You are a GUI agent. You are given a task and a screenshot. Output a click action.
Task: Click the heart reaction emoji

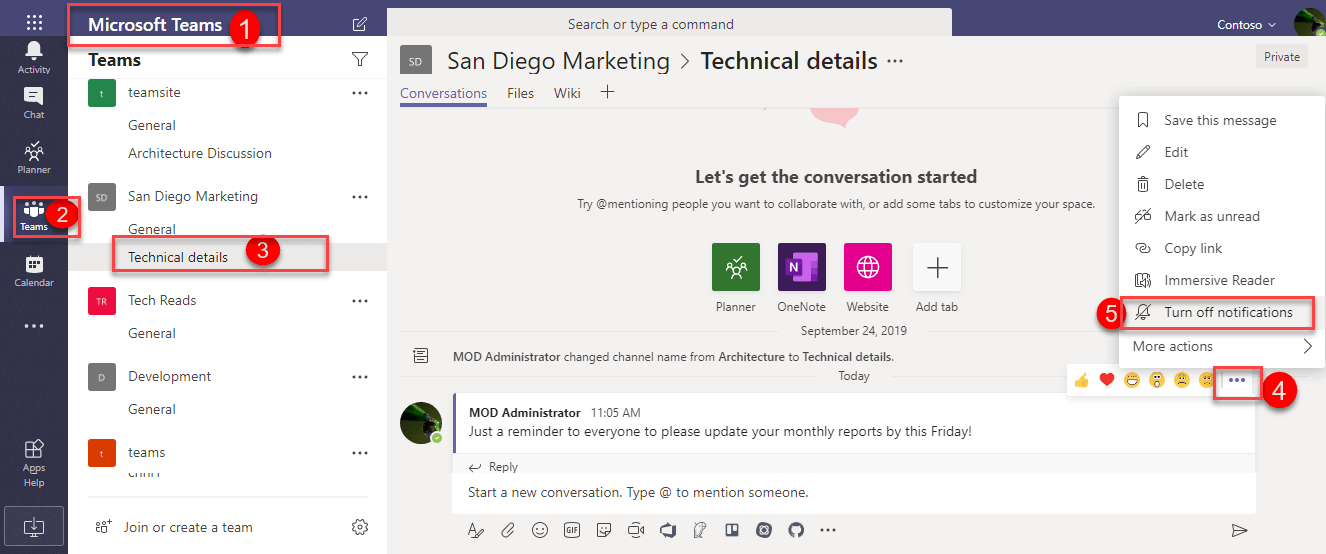coord(1107,380)
